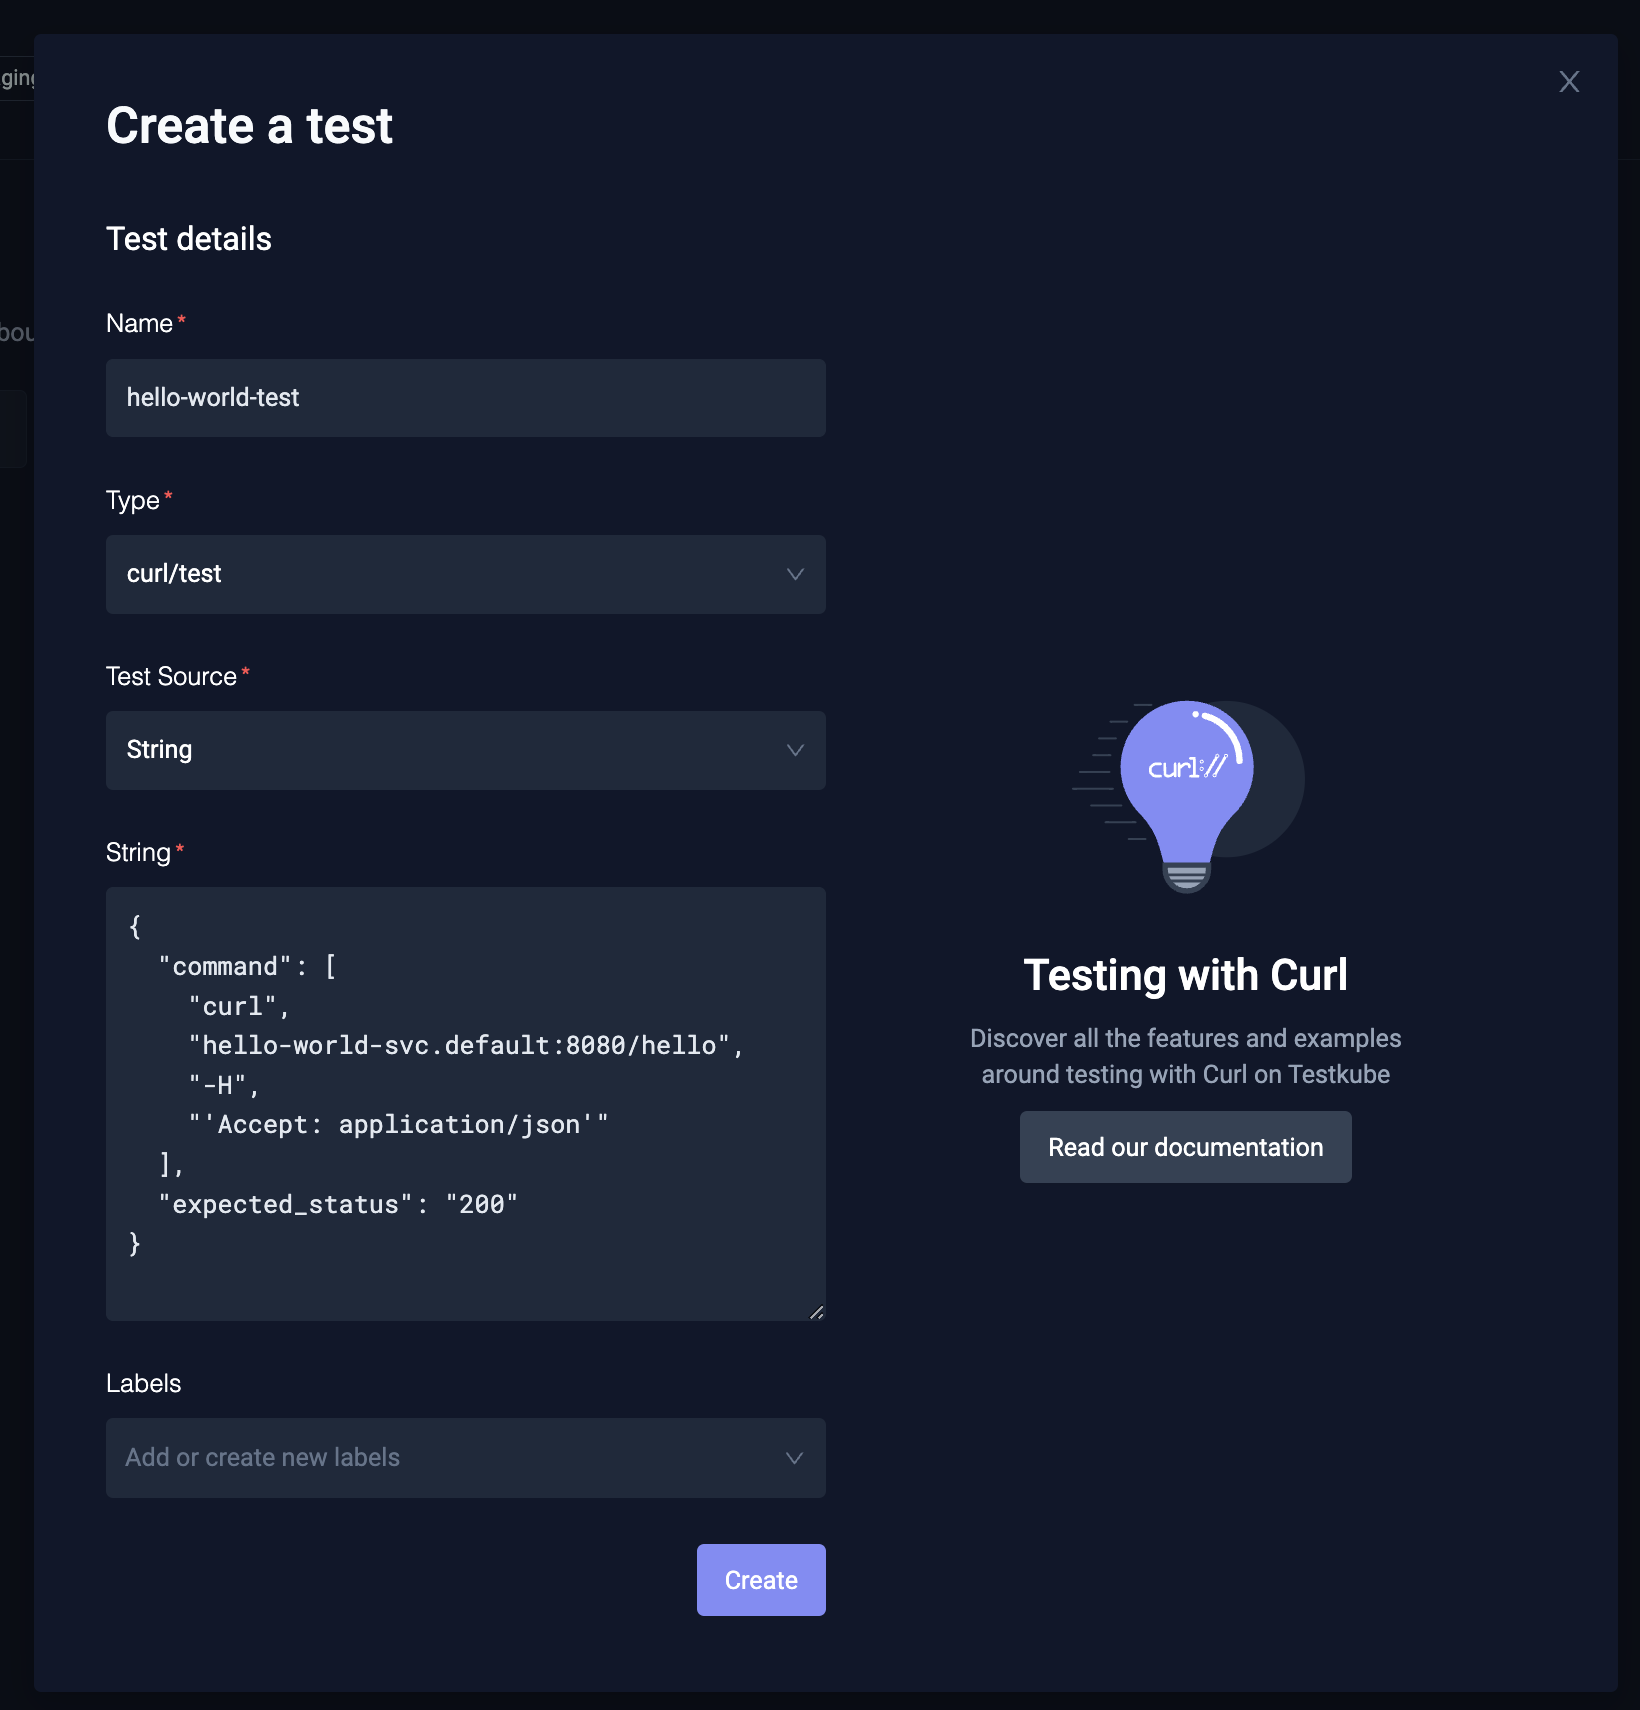The height and width of the screenshot is (1710, 1640).
Task: Open the Type dropdown chevron
Action: coord(795,574)
